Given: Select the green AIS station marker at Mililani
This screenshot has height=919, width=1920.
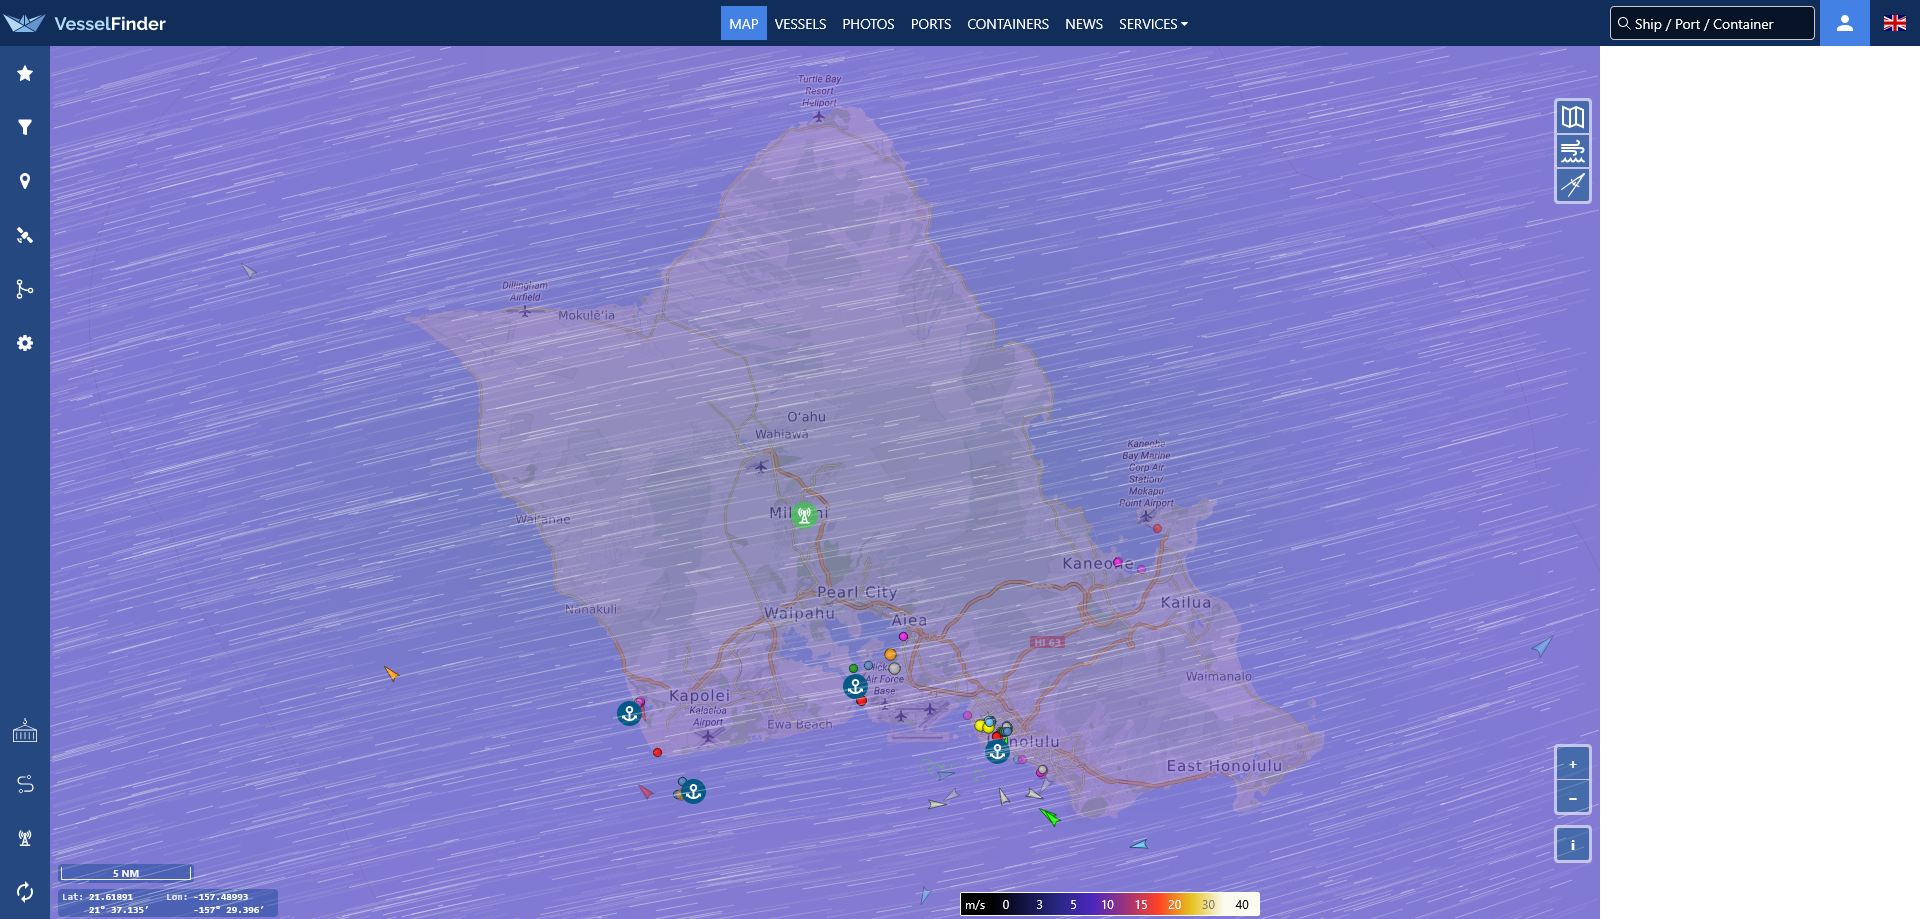Looking at the screenshot, I should [804, 515].
